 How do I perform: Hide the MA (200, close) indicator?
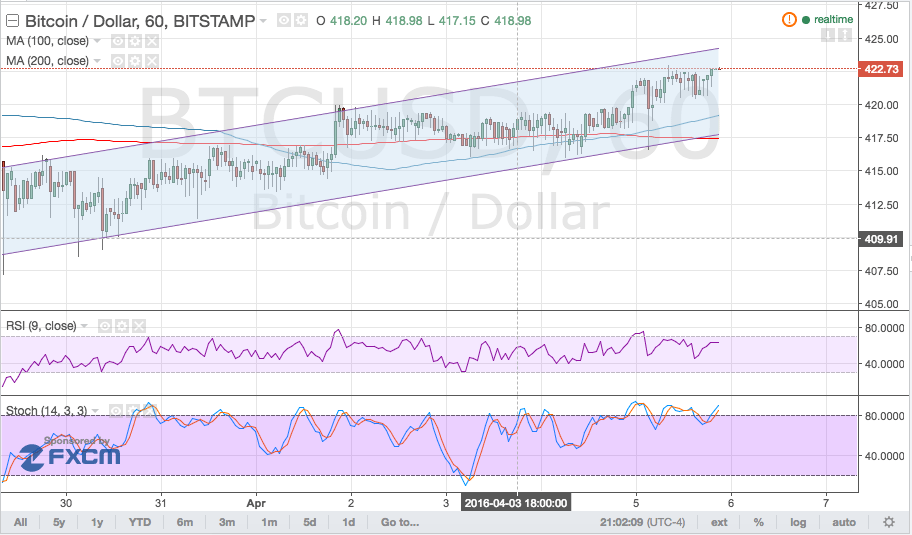(x=118, y=61)
